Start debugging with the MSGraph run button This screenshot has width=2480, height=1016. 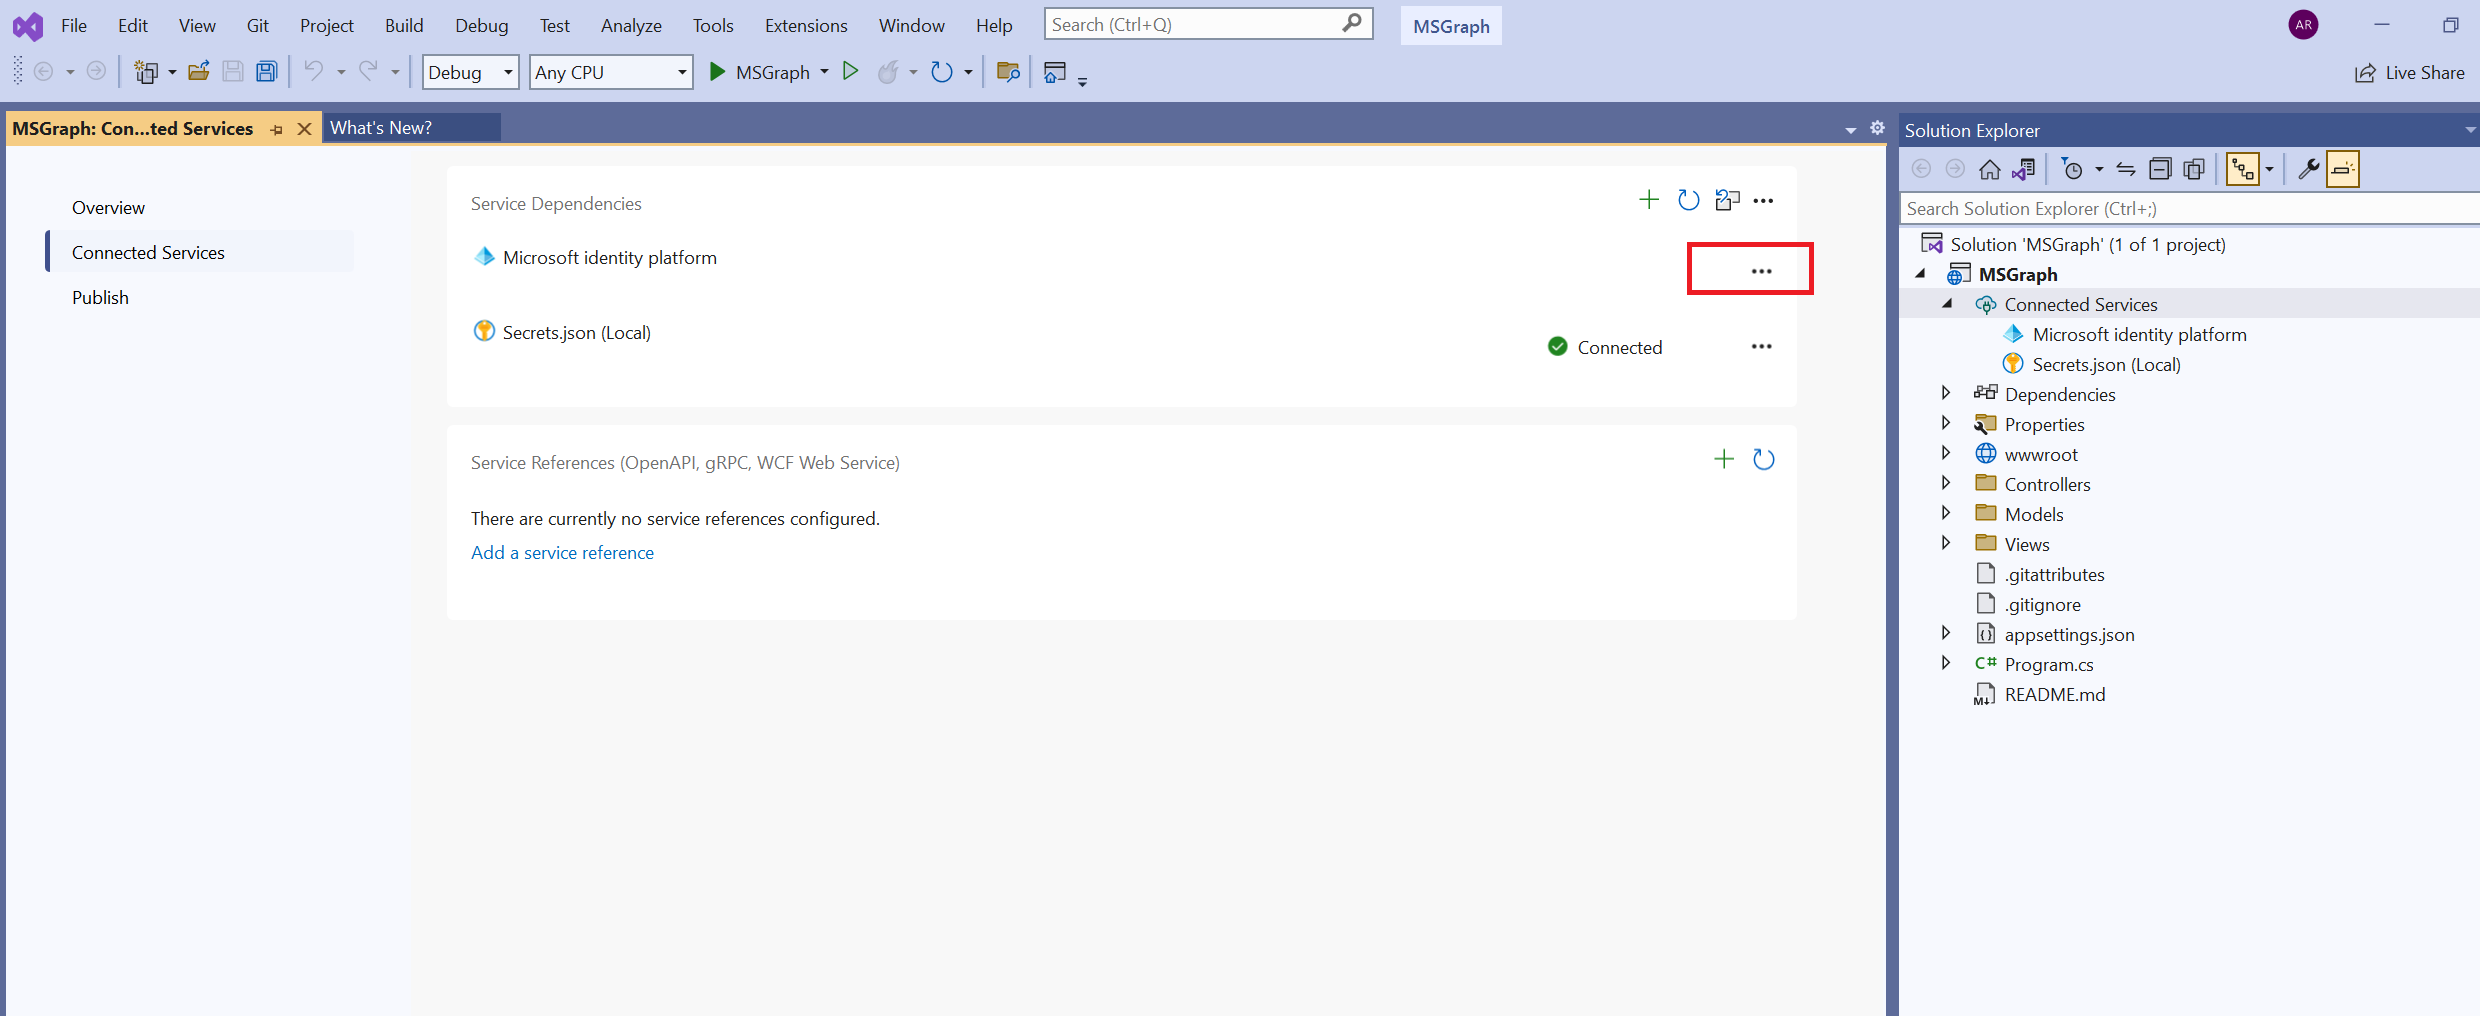(760, 72)
